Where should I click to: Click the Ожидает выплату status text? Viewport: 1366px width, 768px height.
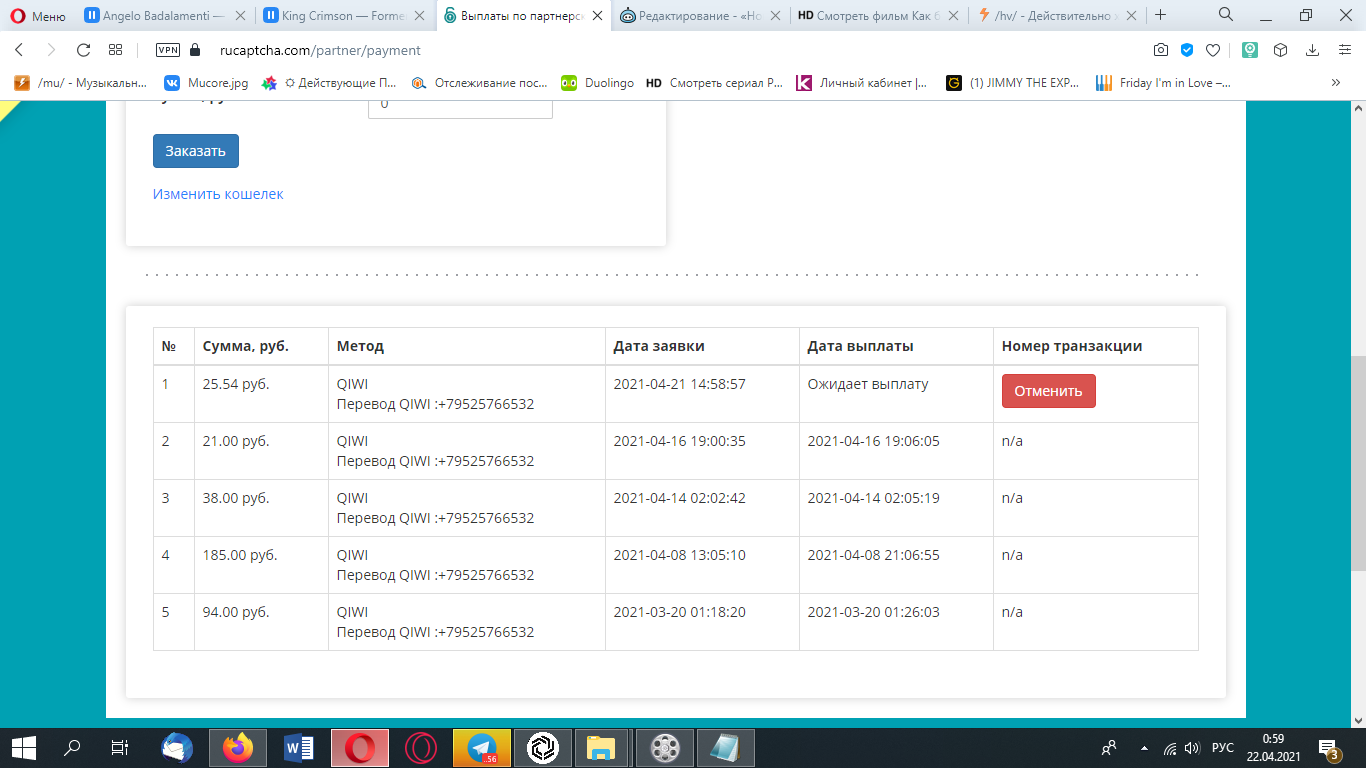click(x=868, y=384)
